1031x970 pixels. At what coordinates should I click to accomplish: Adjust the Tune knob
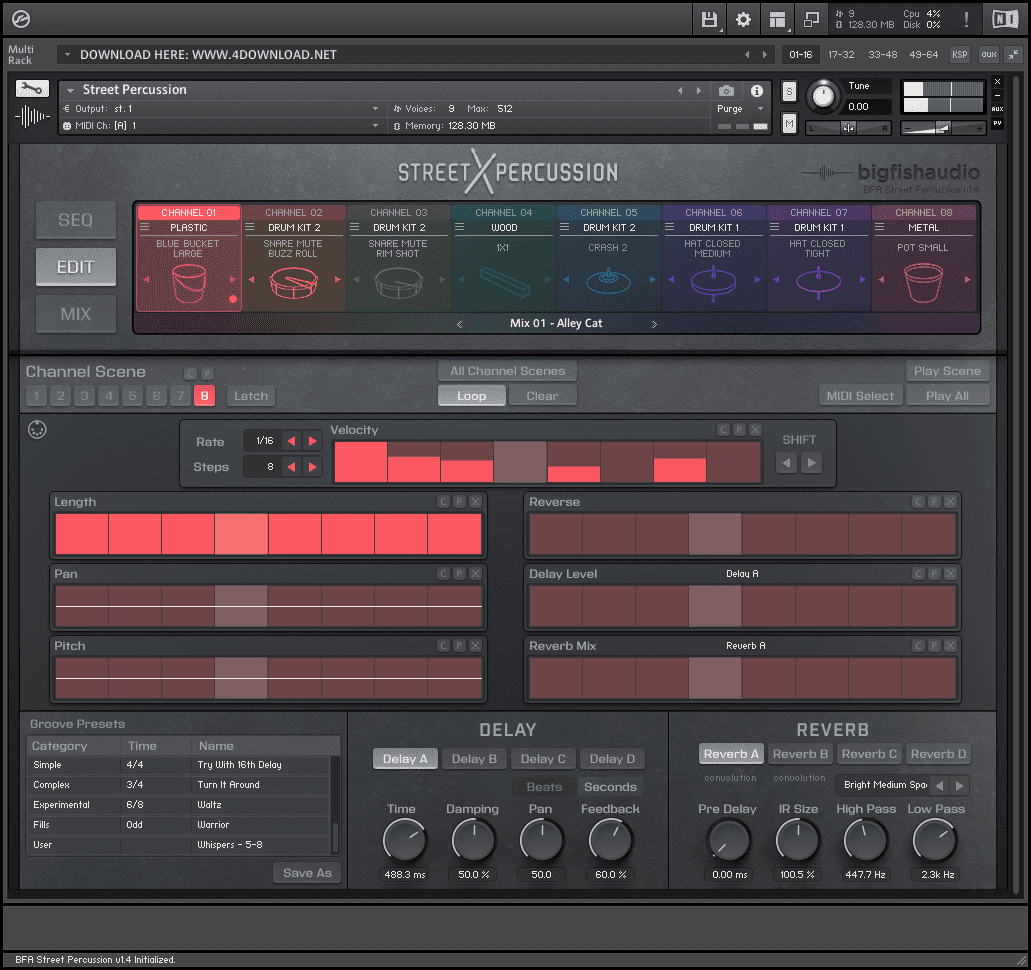click(823, 97)
